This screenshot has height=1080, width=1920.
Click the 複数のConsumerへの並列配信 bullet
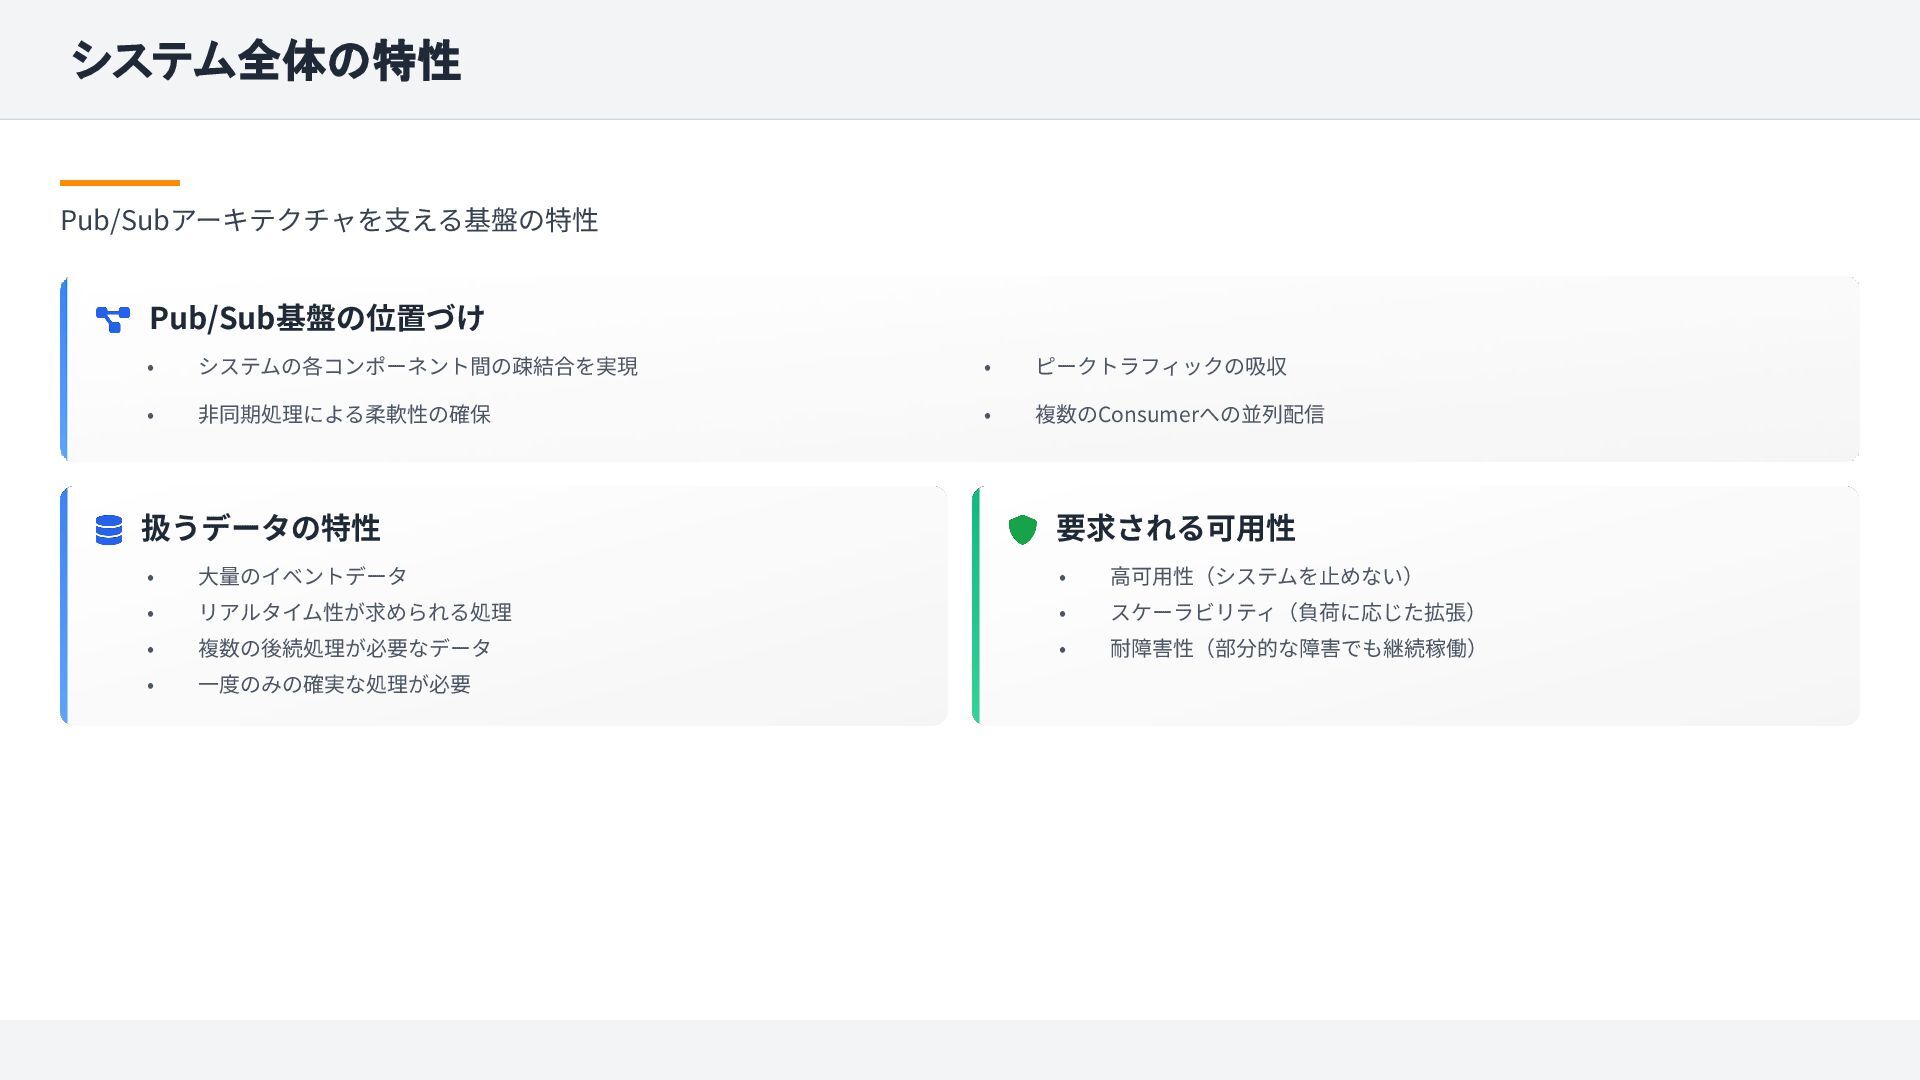(1179, 415)
